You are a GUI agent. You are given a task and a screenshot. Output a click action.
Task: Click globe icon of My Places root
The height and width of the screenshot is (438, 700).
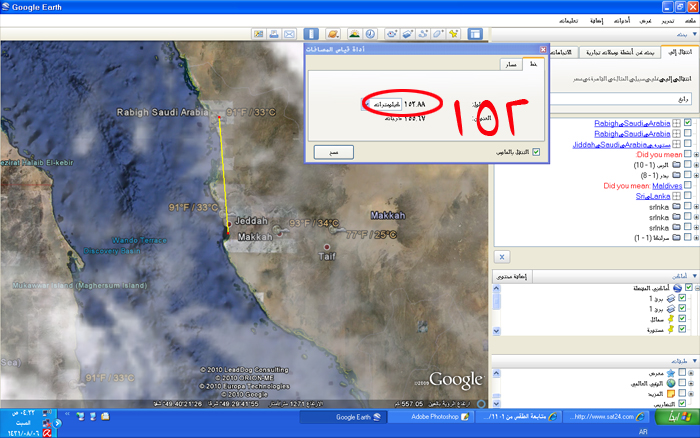[678, 288]
